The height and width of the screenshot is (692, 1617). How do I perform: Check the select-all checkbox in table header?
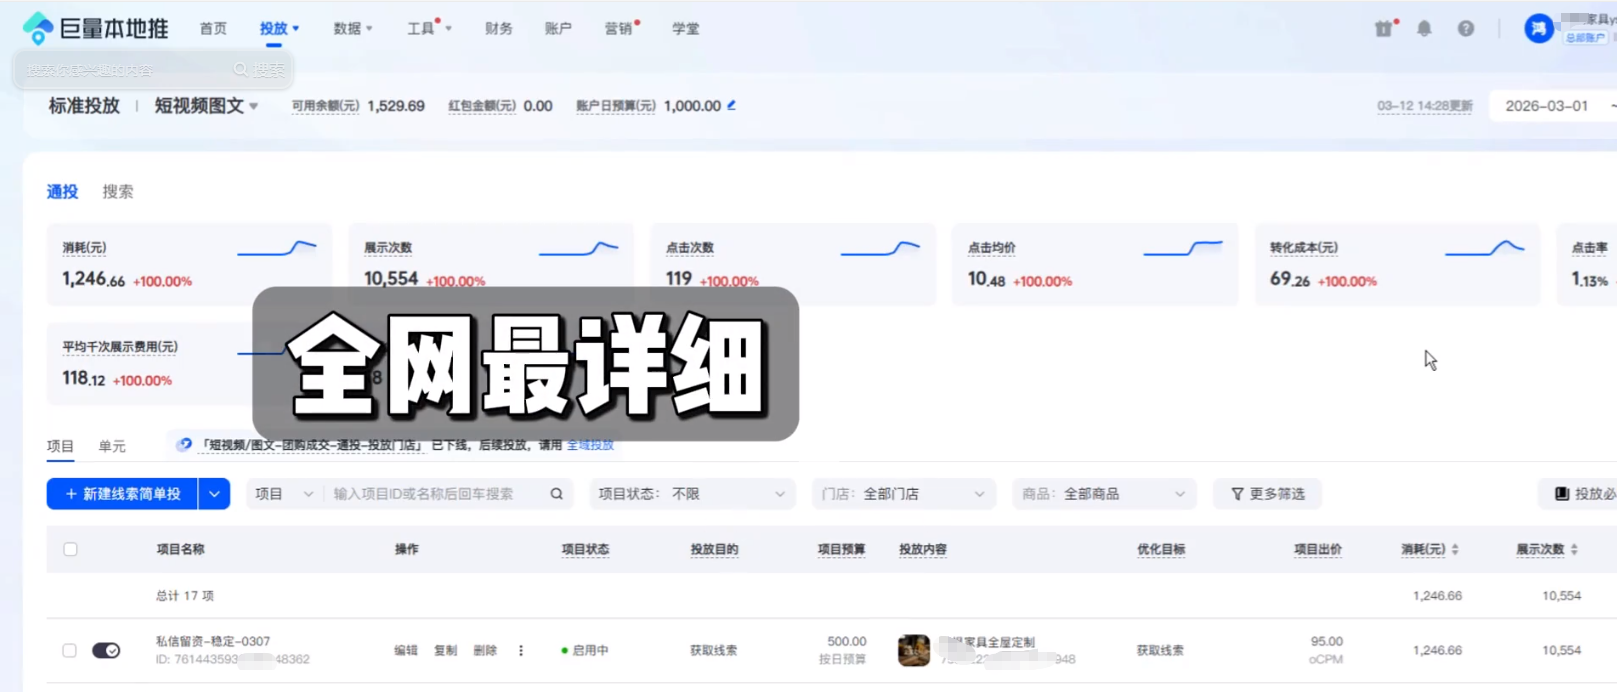pyautogui.click(x=70, y=549)
